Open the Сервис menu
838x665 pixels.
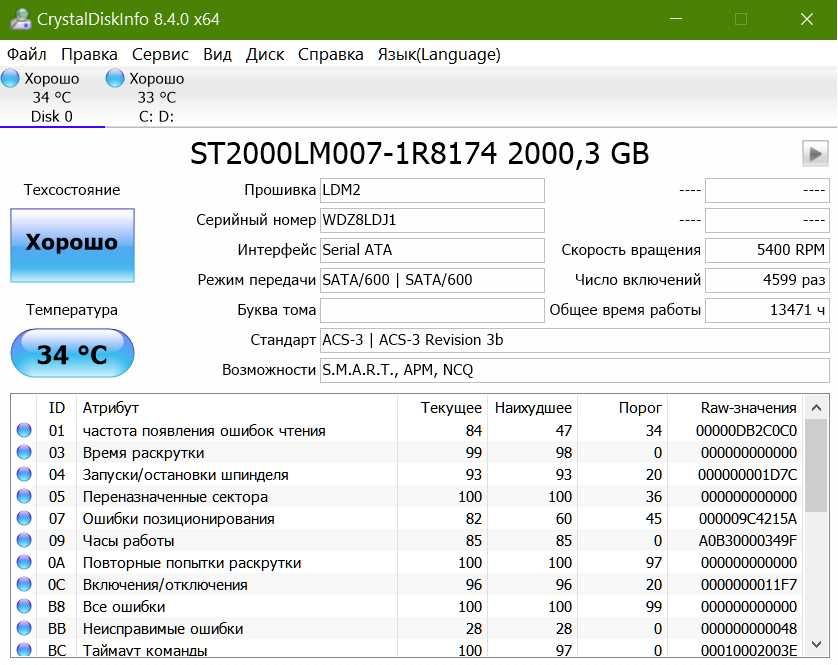(x=160, y=55)
